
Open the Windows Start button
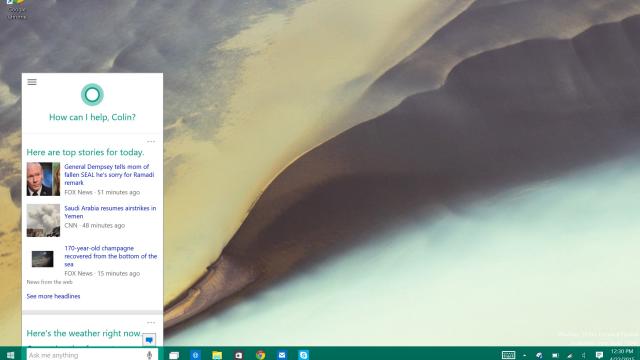coord(11,355)
